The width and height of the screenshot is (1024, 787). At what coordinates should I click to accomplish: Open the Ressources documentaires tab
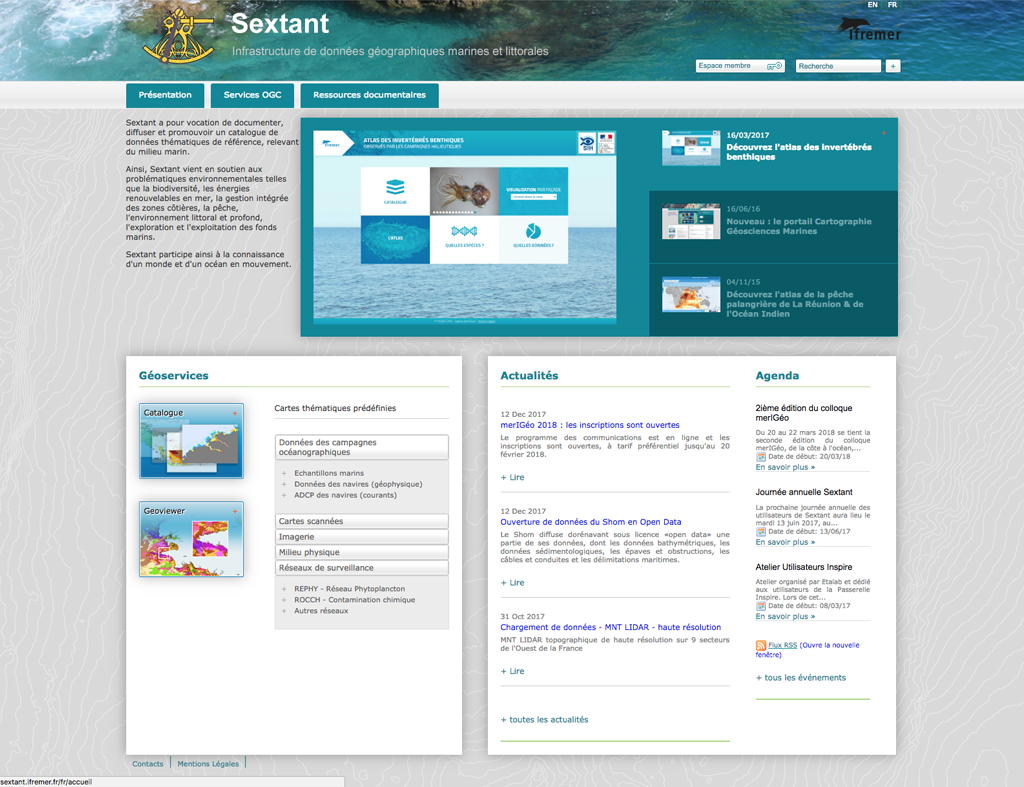(x=369, y=95)
